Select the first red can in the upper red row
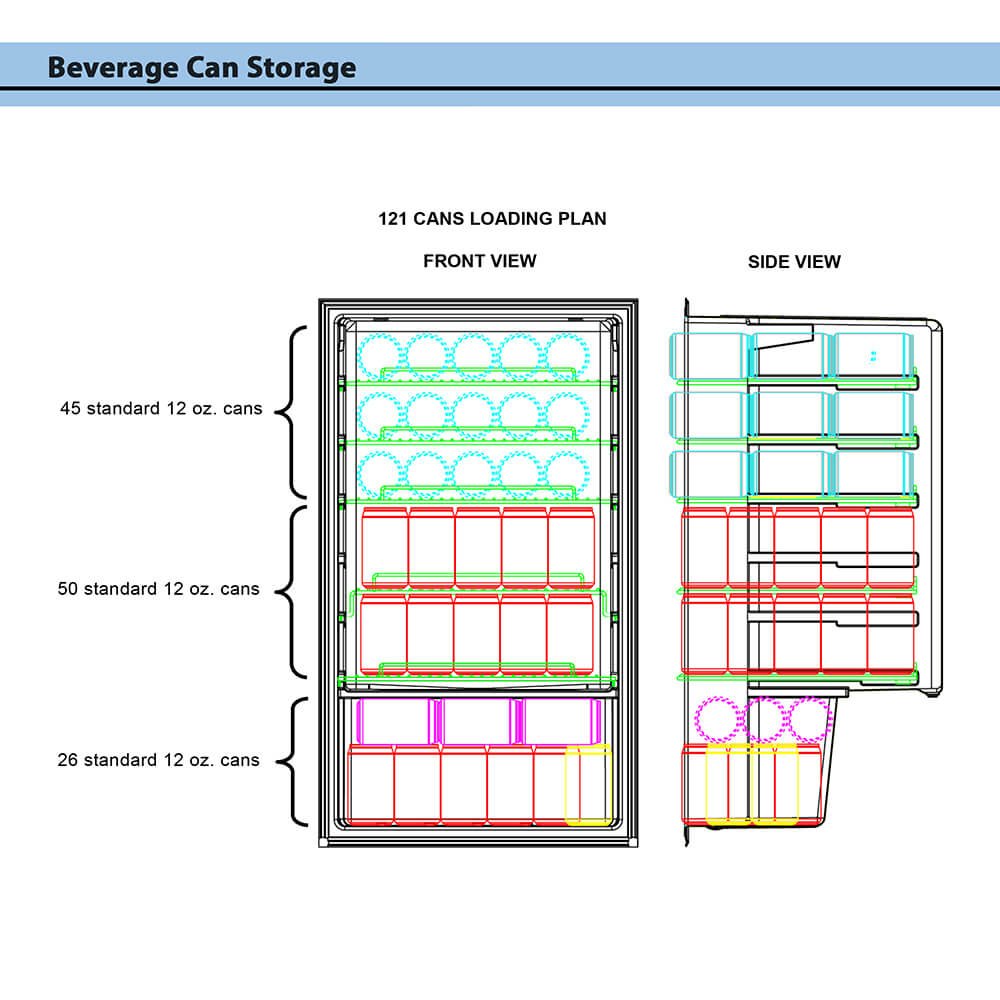The image size is (1000, 1000). pyautogui.click(x=384, y=547)
